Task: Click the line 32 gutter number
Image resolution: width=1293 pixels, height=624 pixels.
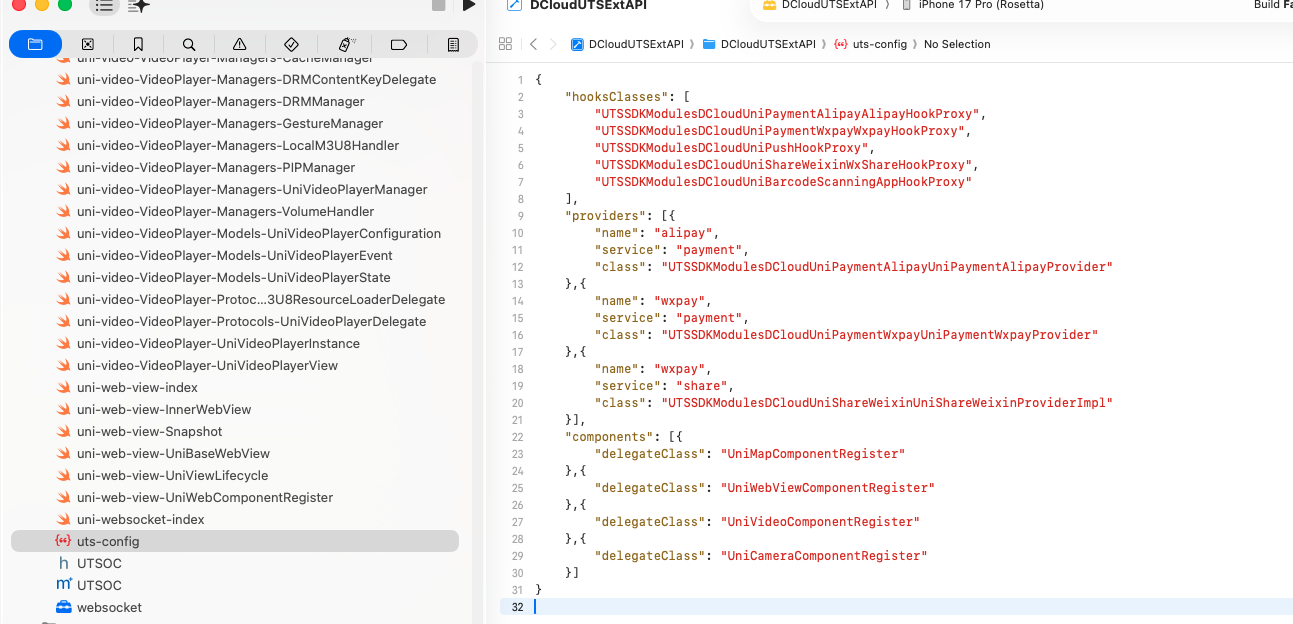Action: 517,607
